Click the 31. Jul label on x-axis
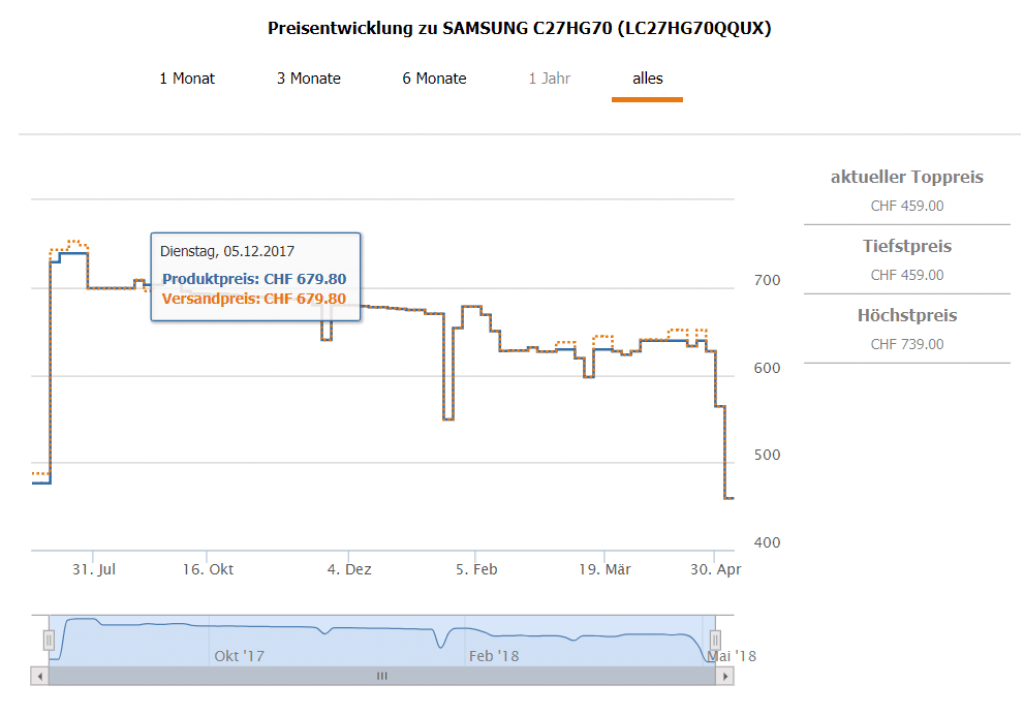Screen dimensions: 1024x716 (94, 569)
